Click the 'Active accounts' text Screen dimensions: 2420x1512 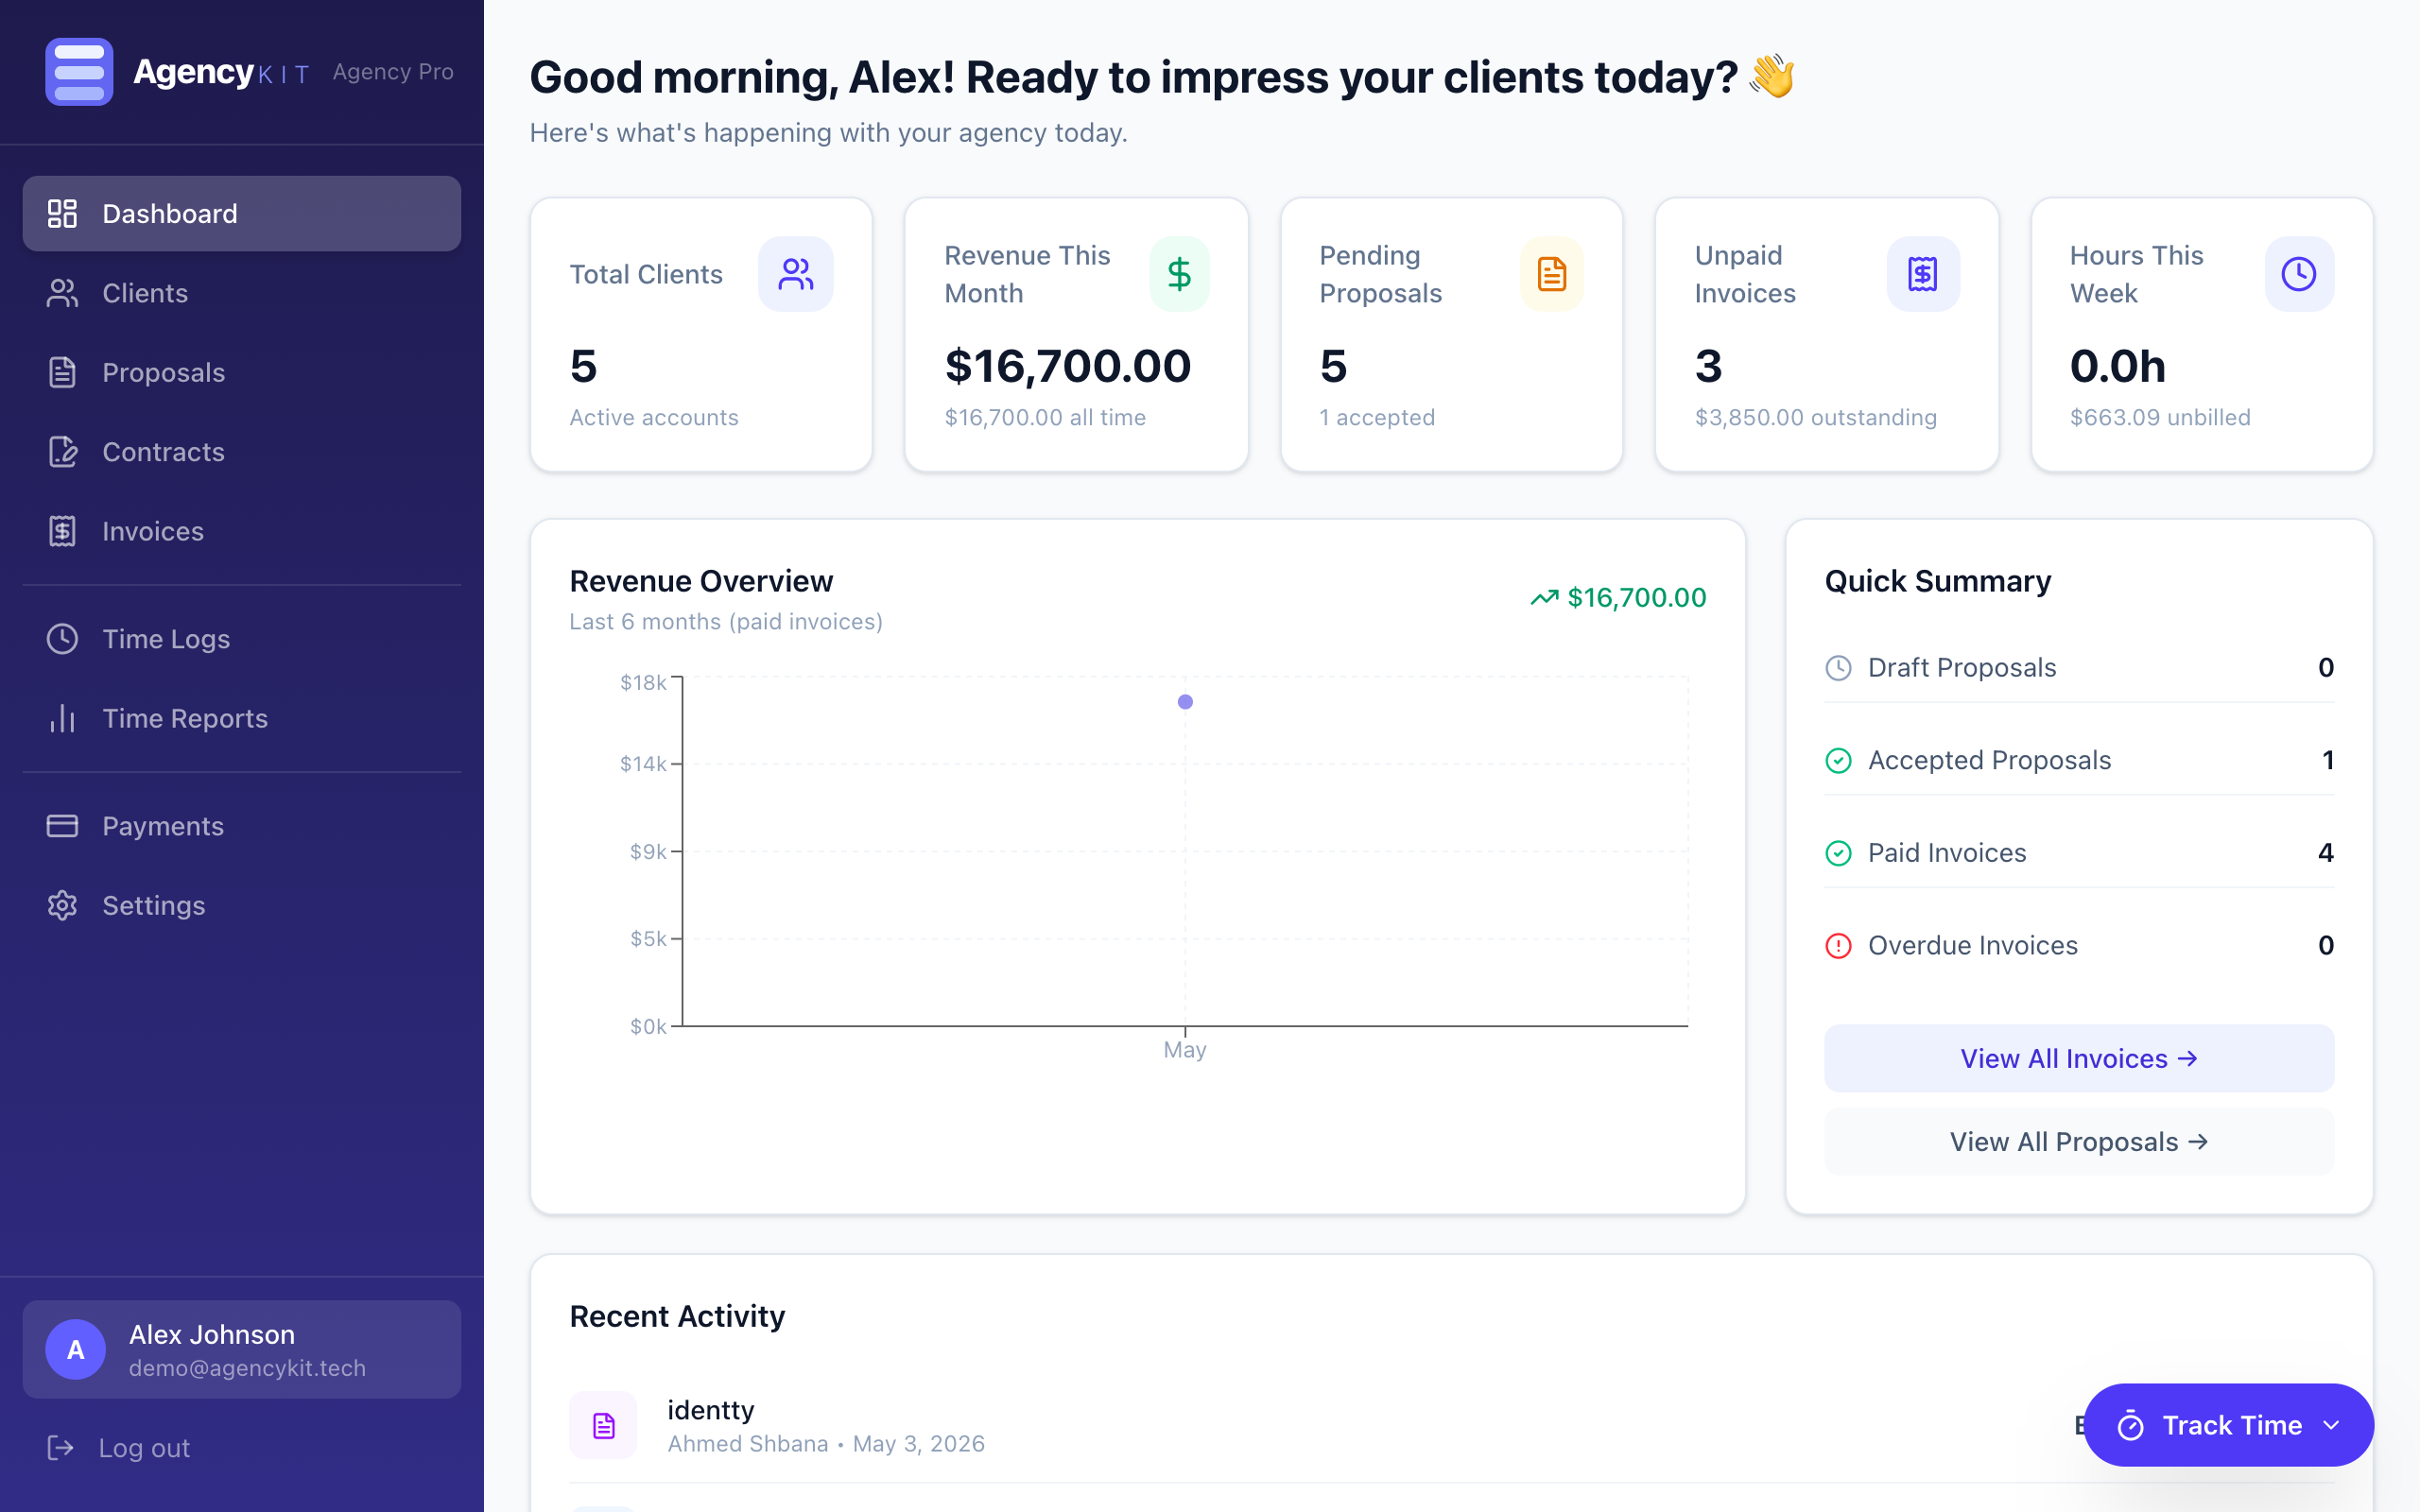point(654,417)
